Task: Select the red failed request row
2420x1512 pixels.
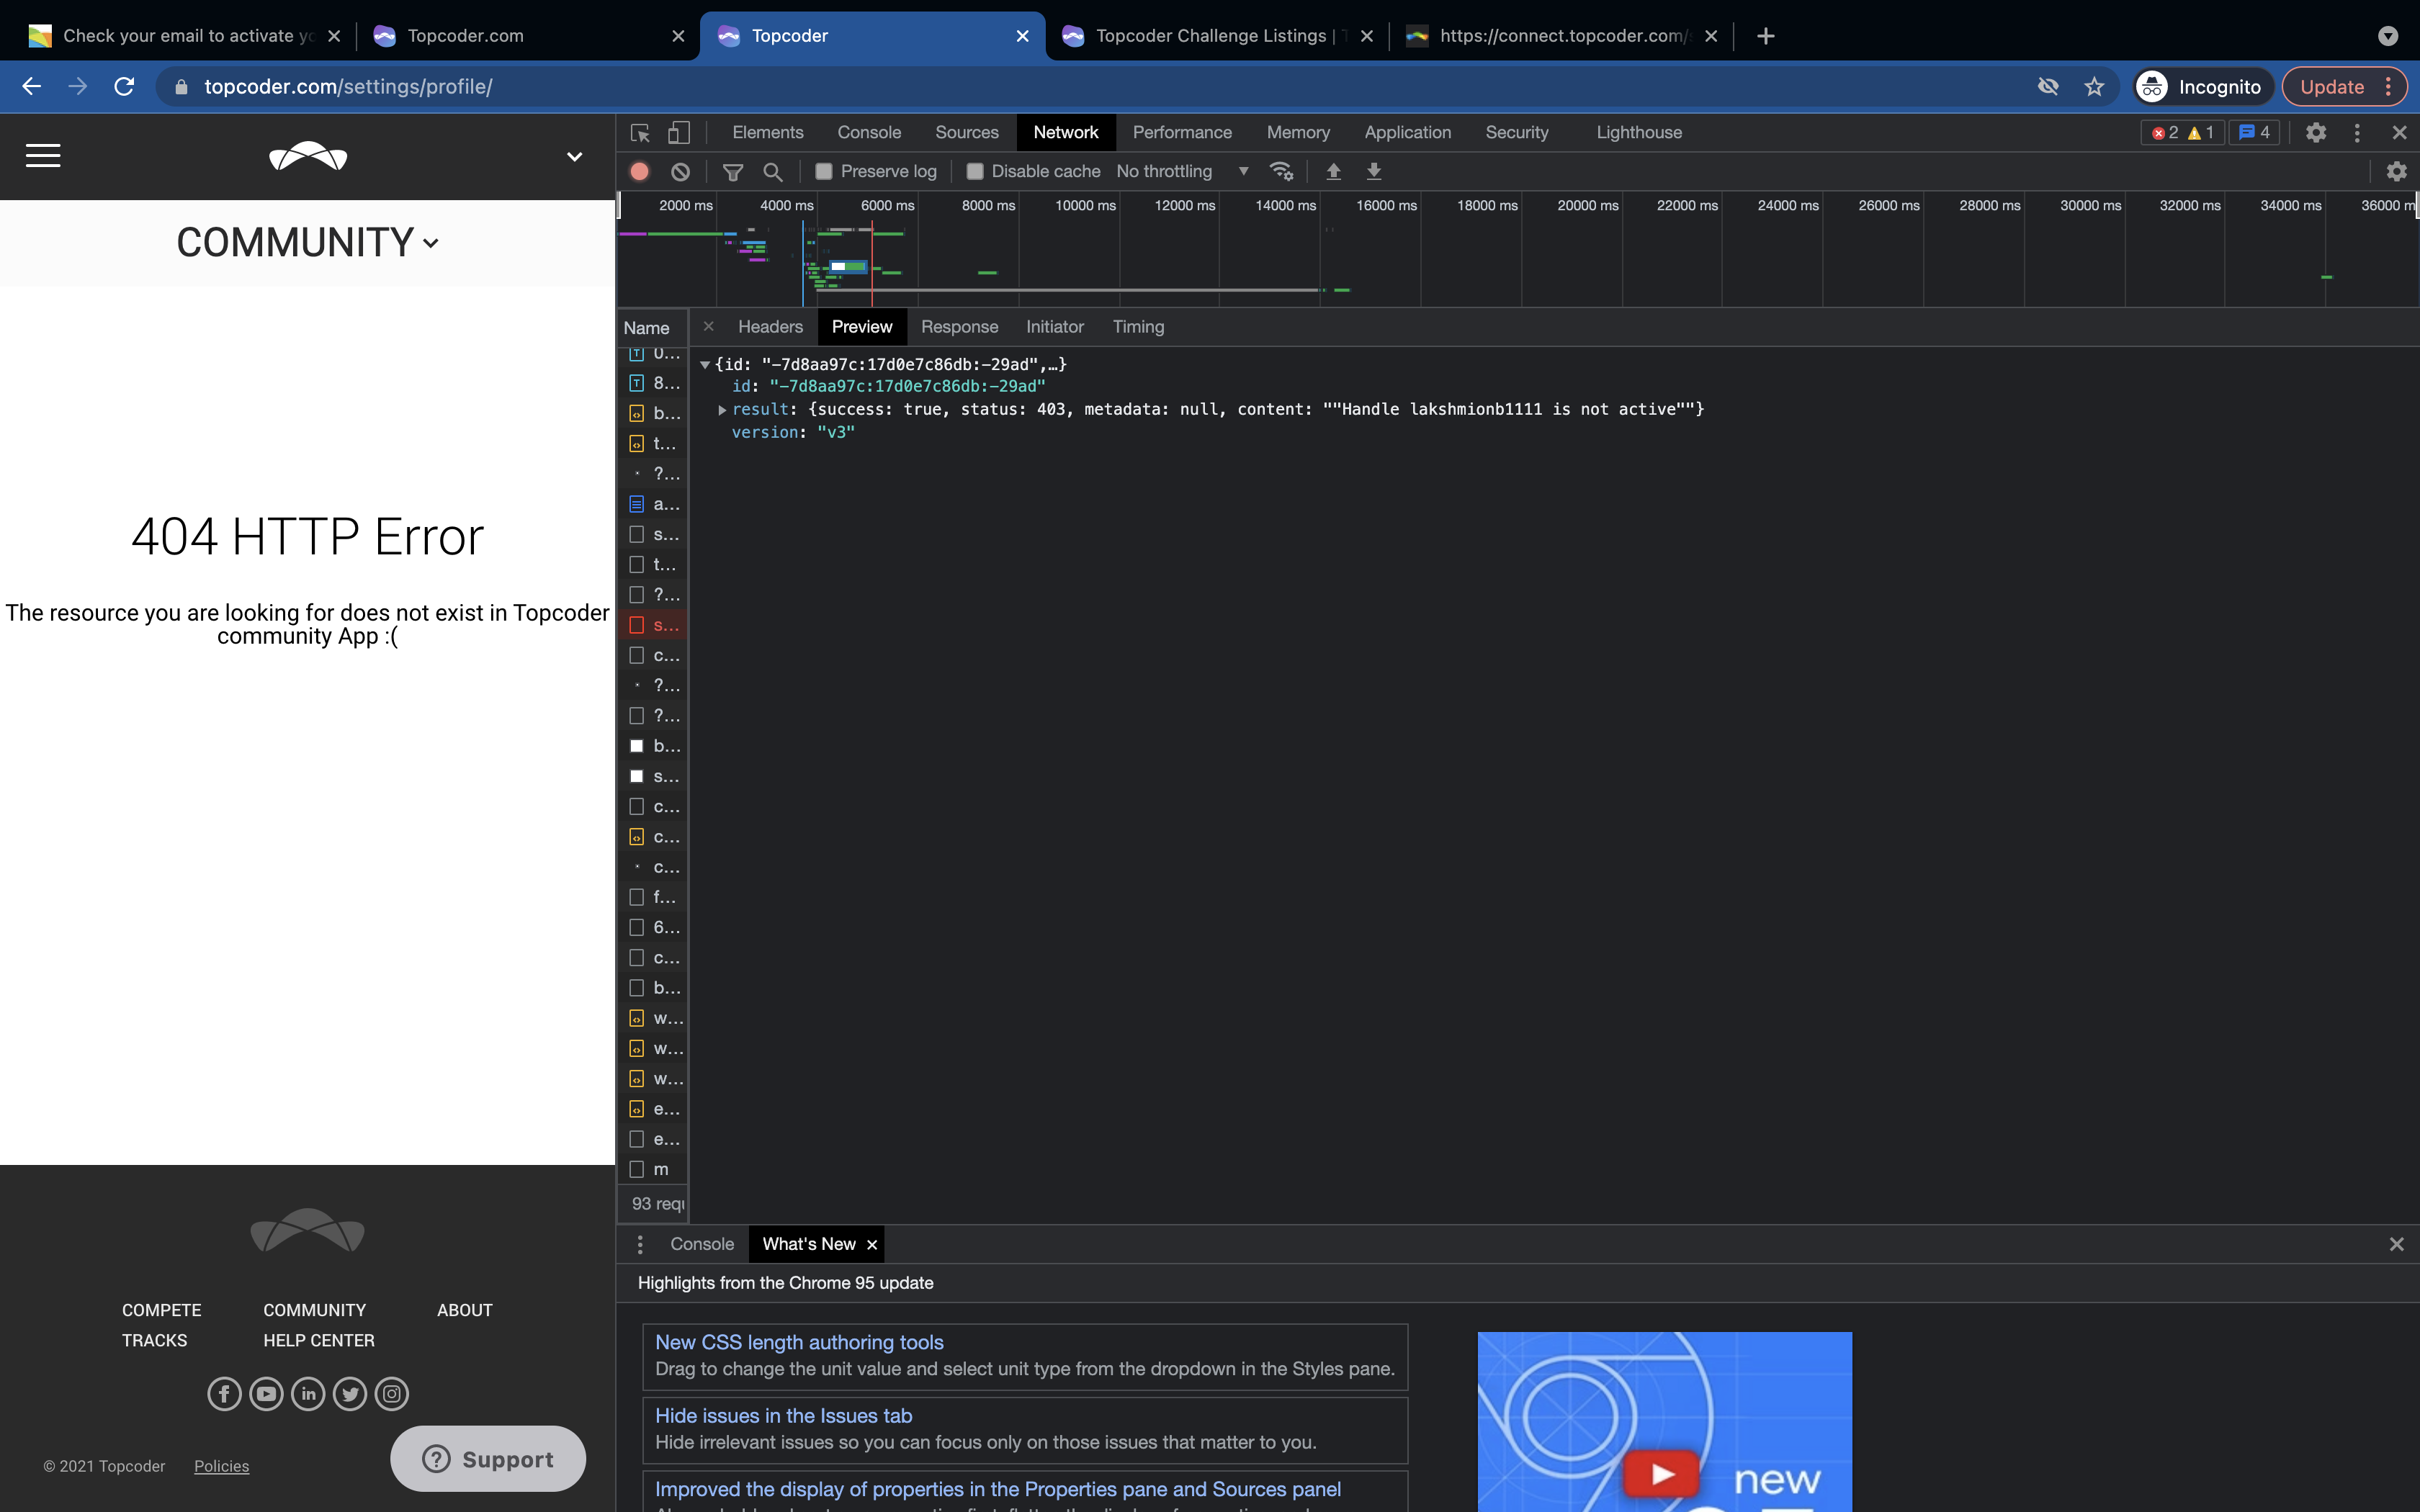Action: [654, 625]
